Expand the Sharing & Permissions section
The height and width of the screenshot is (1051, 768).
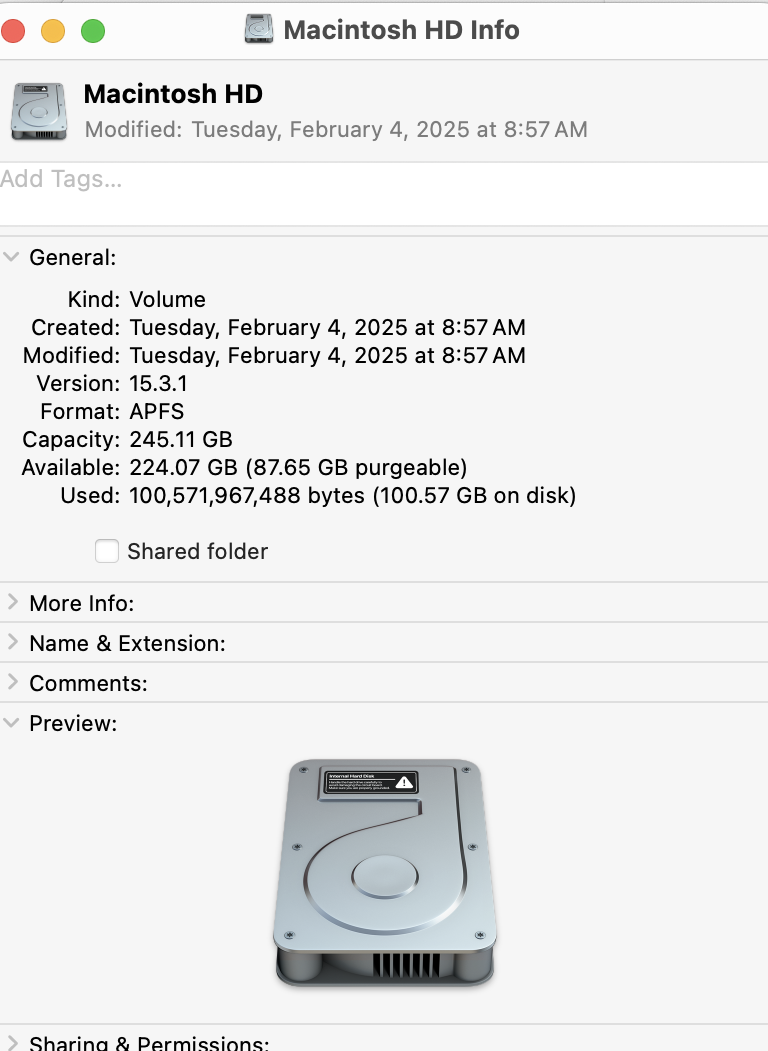(12, 1043)
